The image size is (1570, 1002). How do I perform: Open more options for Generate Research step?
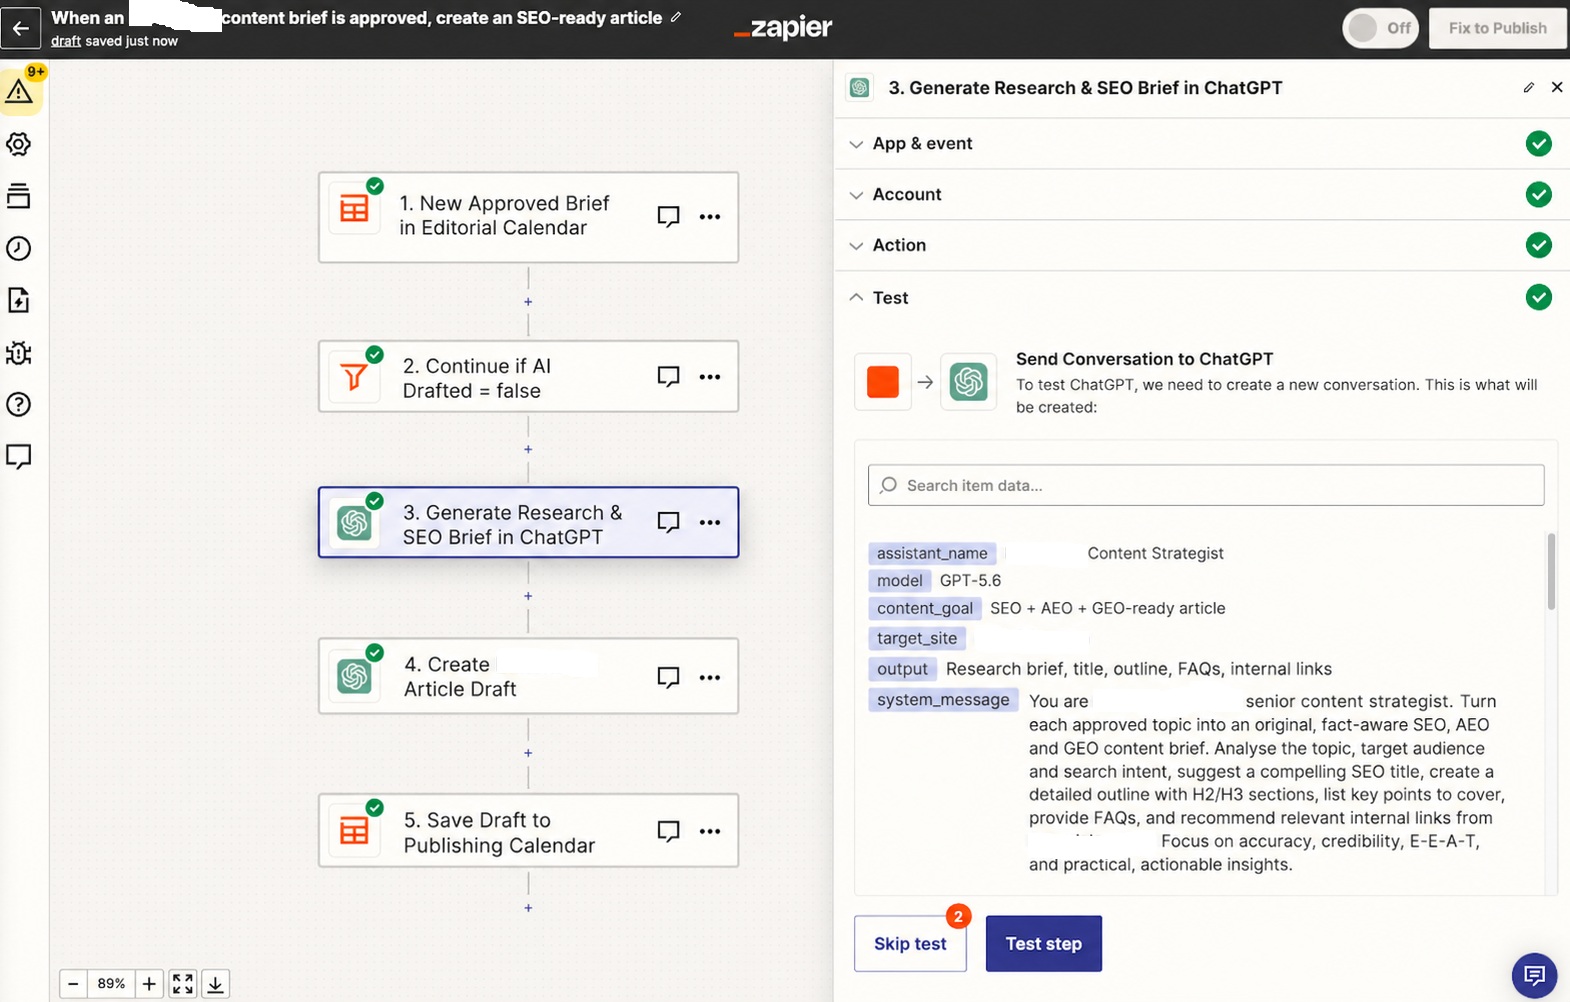710,522
